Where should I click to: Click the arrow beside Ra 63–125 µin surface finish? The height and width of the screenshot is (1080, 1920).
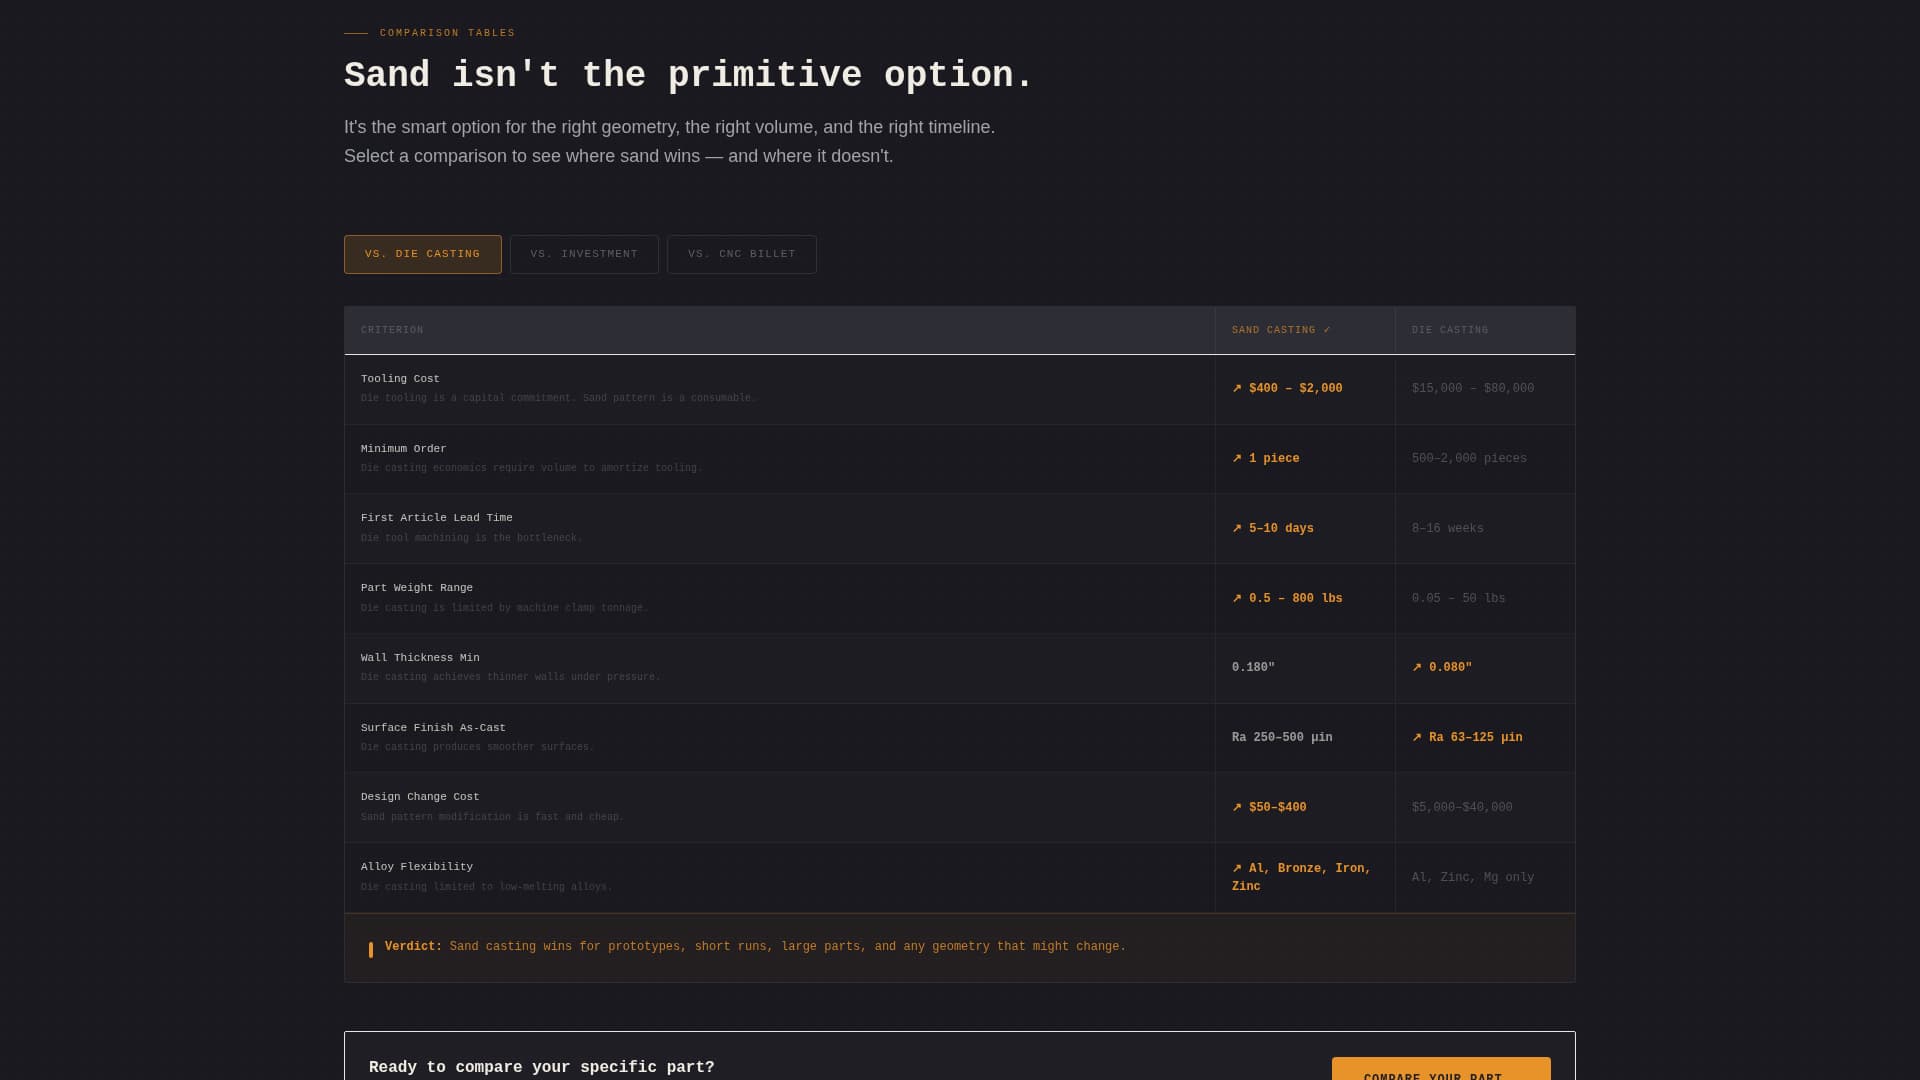click(x=1417, y=737)
